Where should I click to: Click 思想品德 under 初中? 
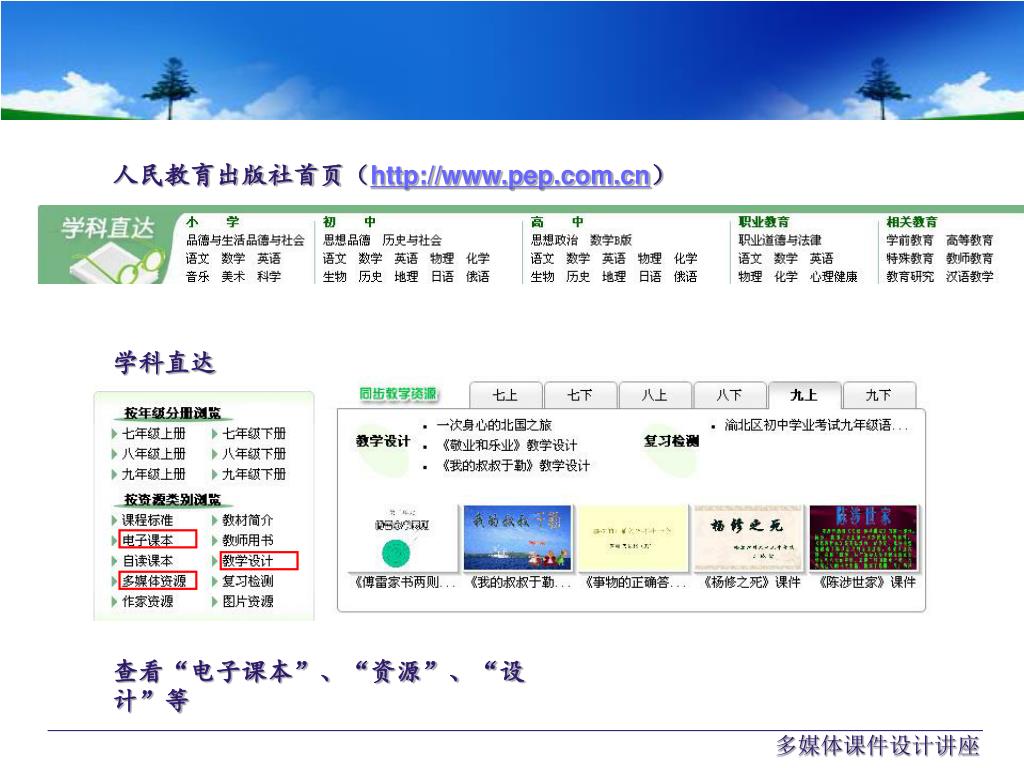pyautogui.click(x=347, y=240)
